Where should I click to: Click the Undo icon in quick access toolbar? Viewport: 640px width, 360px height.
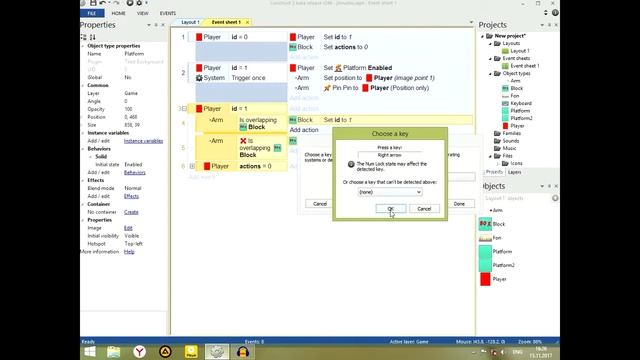click(103, 3)
